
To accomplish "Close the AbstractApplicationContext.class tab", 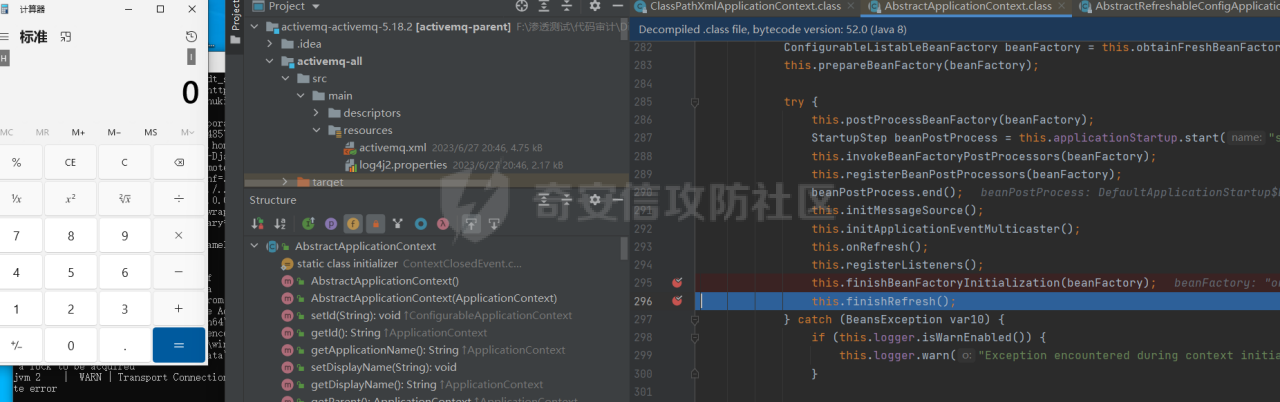I will click(1063, 7).
